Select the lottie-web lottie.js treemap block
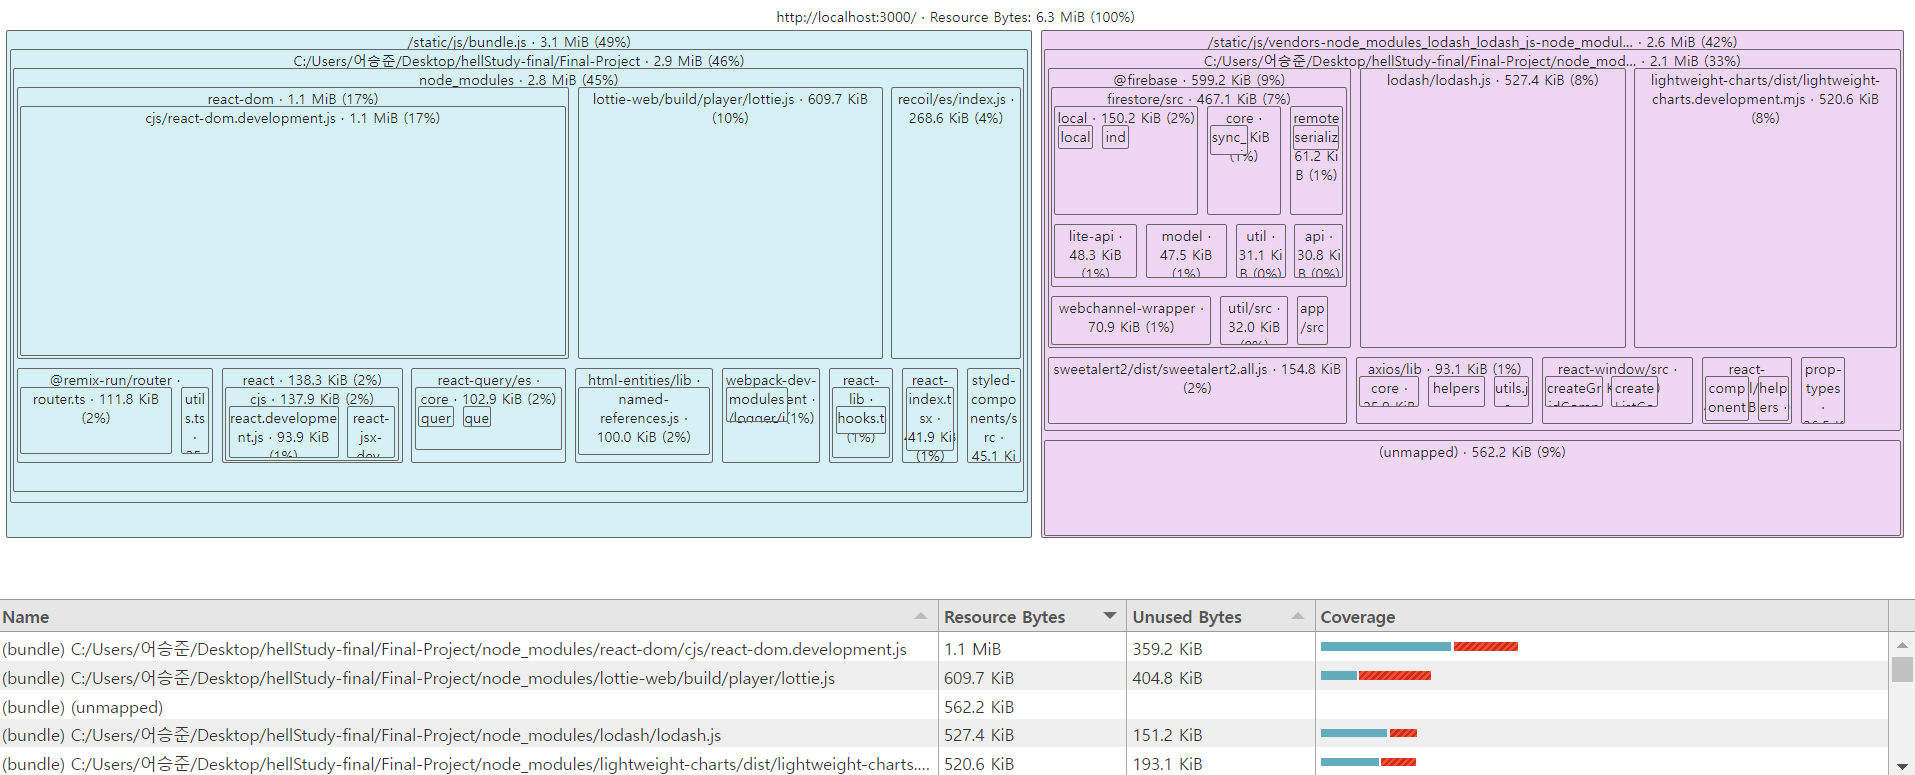Viewport: 1915px width, 775px height. pos(730,222)
